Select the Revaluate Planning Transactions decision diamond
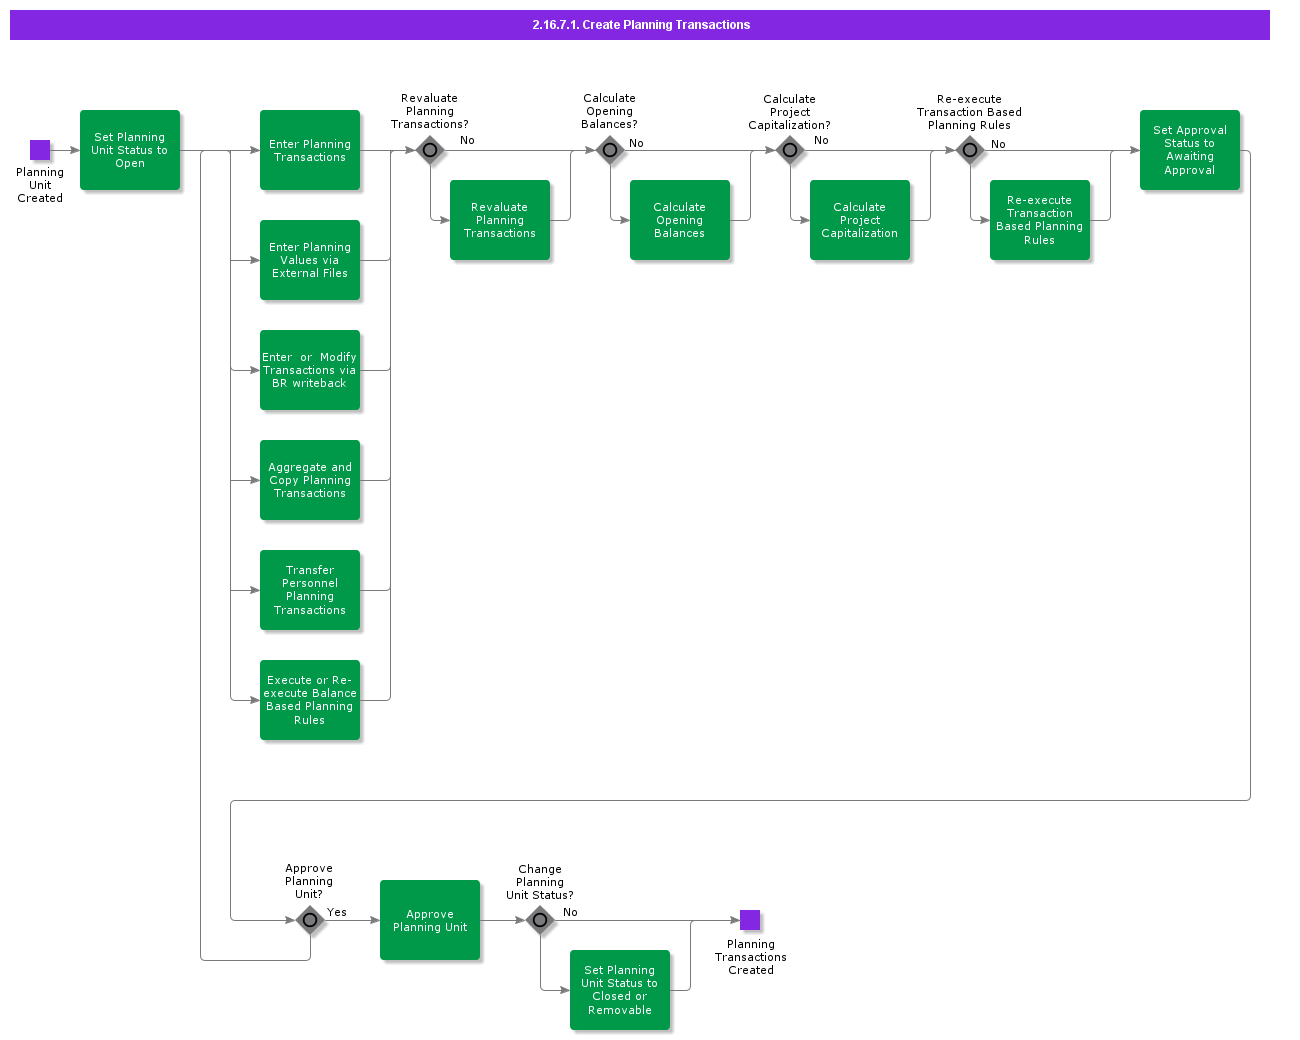This screenshot has width=1300, height=1040. [430, 150]
